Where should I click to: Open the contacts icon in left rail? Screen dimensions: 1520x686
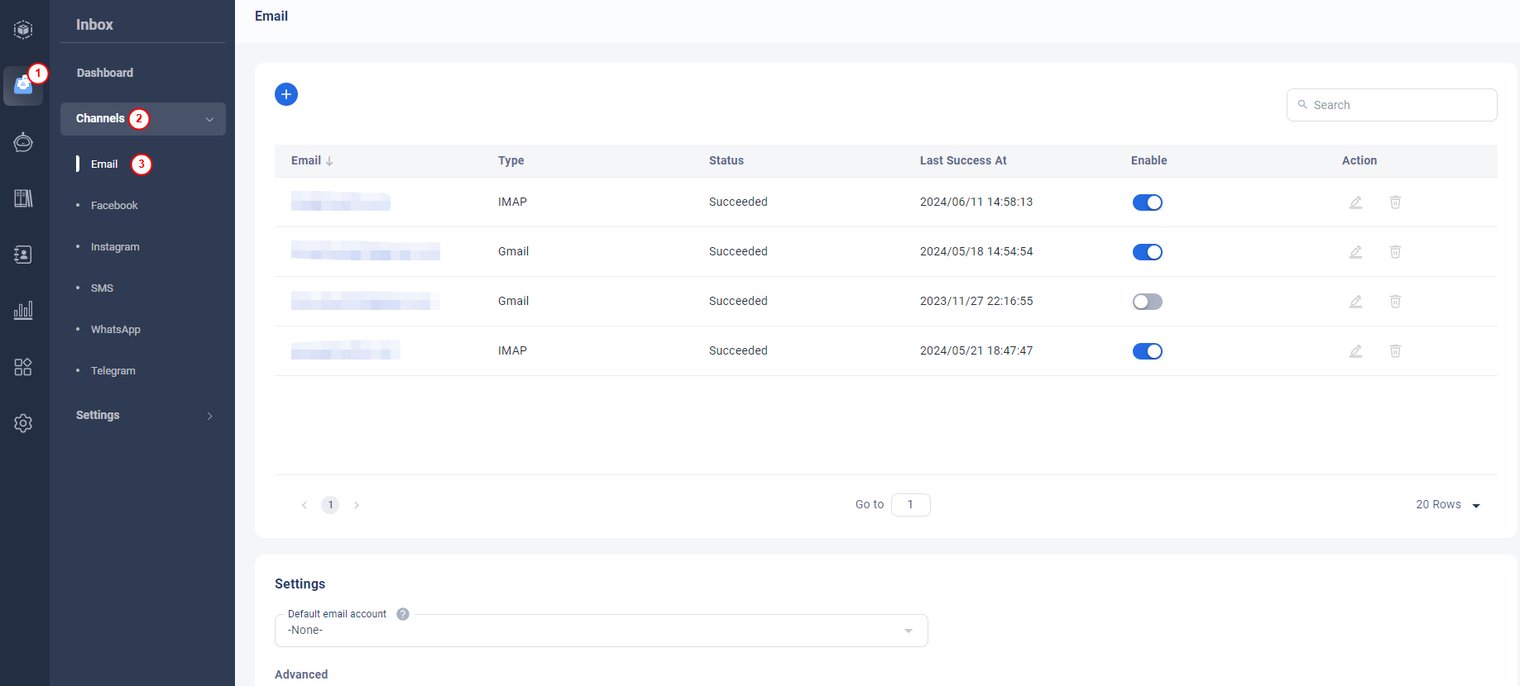click(23, 255)
